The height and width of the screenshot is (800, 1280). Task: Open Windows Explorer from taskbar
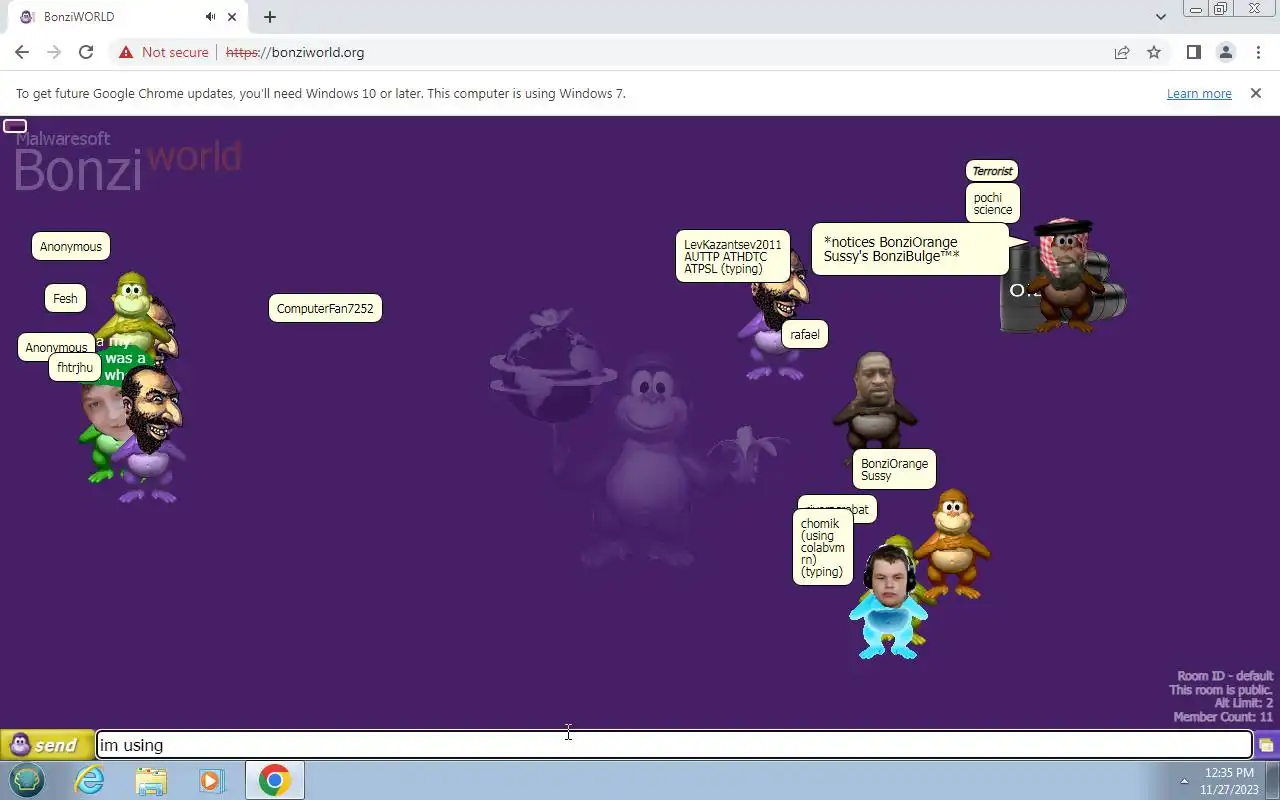(x=151, y=780)
